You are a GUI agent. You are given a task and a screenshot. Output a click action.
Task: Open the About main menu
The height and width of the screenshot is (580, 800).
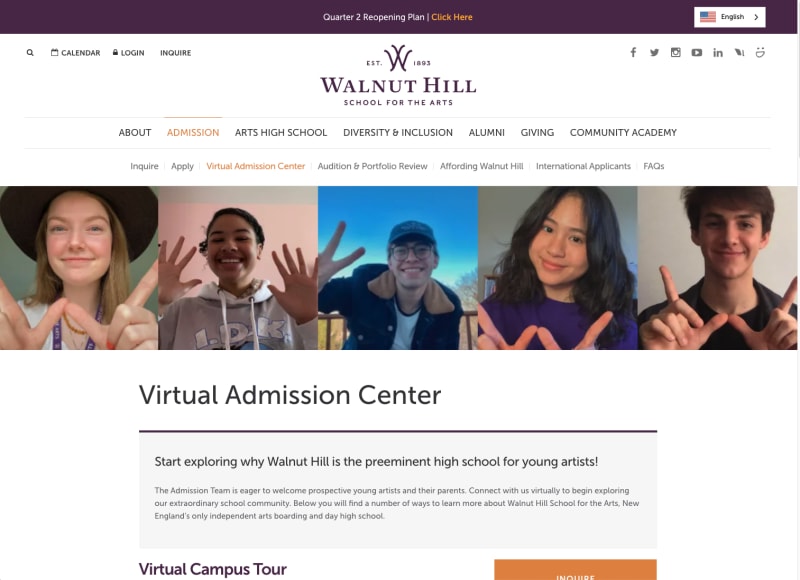click(135, 133)
